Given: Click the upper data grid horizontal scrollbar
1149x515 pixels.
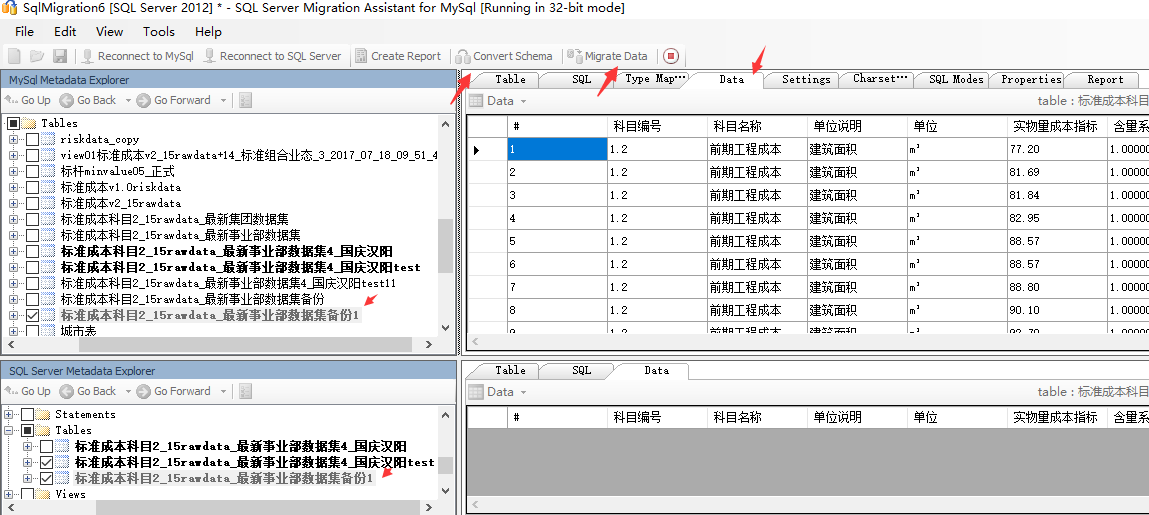Looking at the screenshot, I should pos(807,342).
